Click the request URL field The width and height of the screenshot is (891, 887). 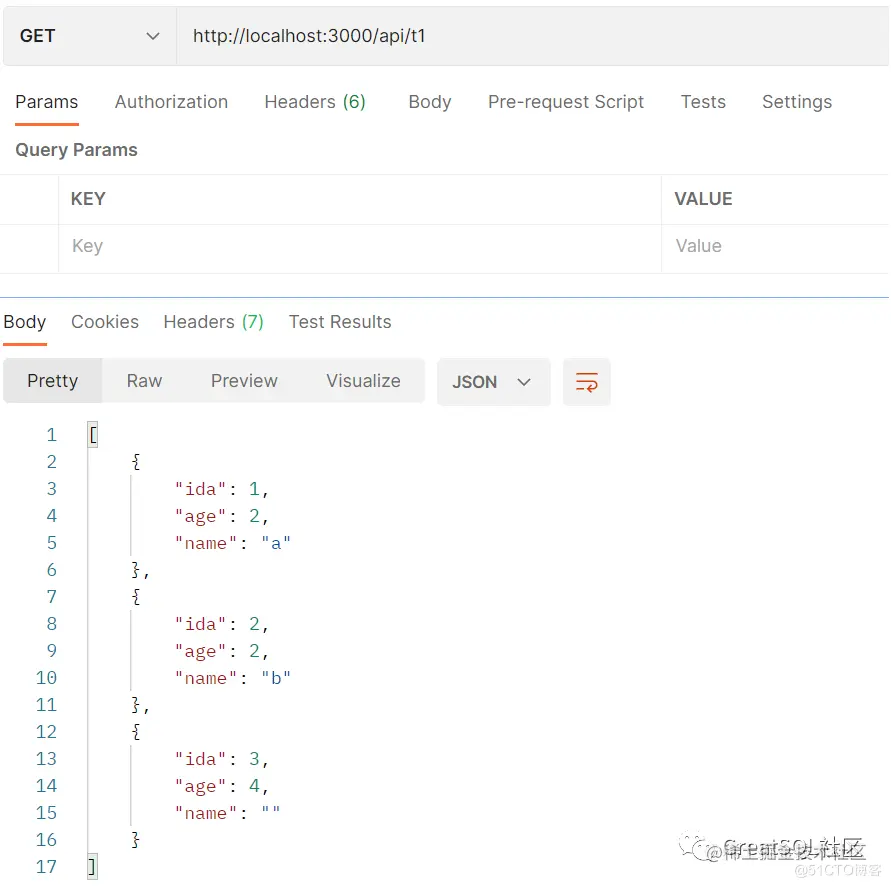[532, 36]
